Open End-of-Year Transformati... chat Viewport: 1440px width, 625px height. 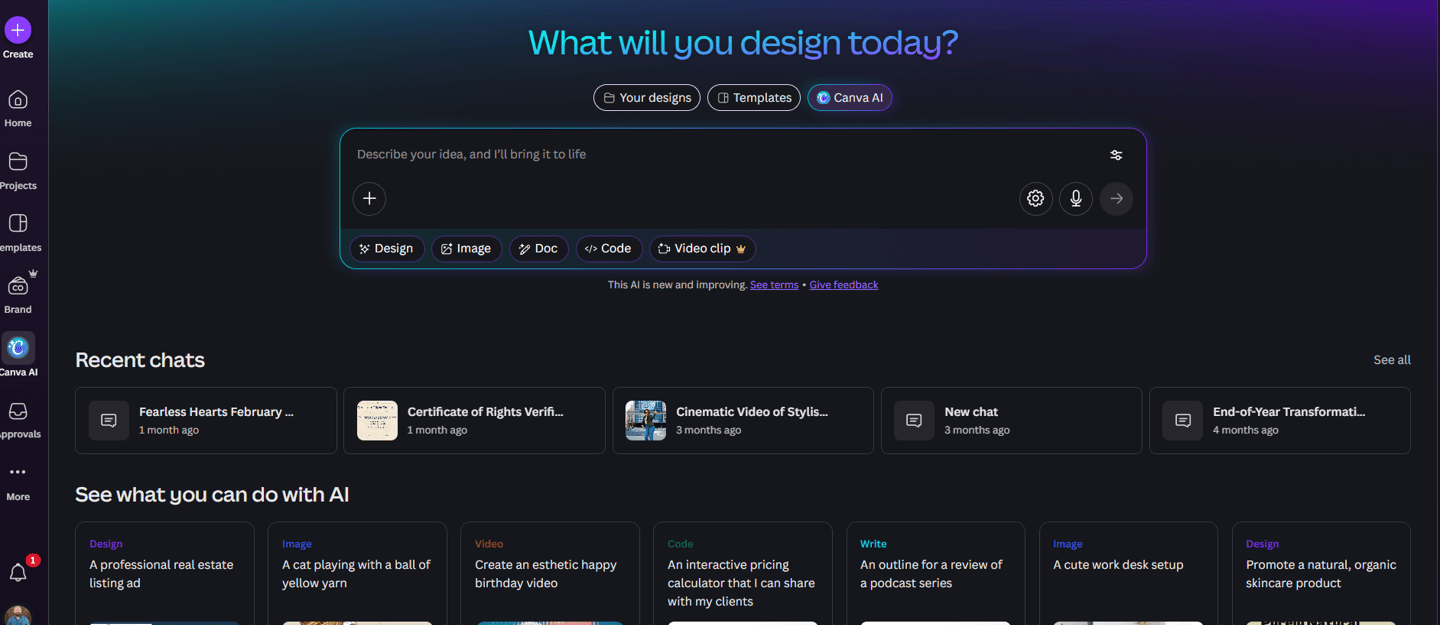click(x=1280, y=421)
